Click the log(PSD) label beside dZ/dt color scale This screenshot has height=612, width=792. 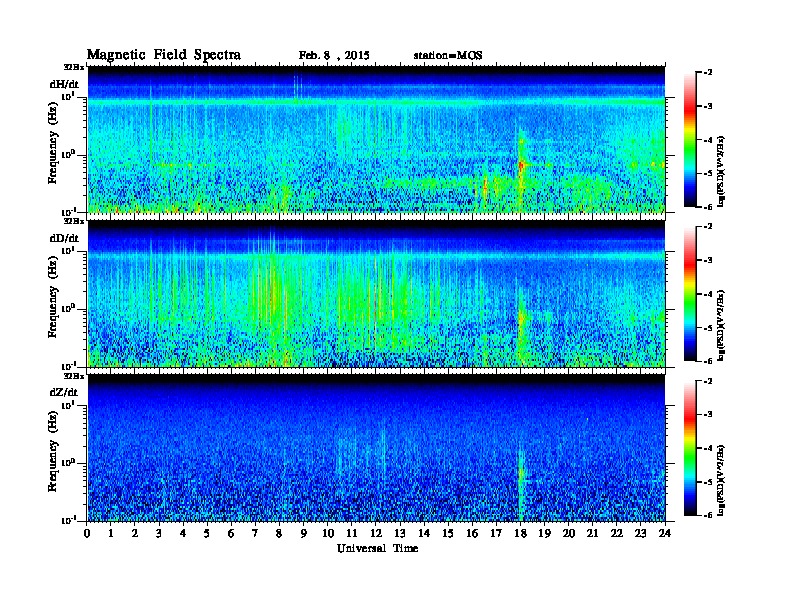(x=722, y=480)
